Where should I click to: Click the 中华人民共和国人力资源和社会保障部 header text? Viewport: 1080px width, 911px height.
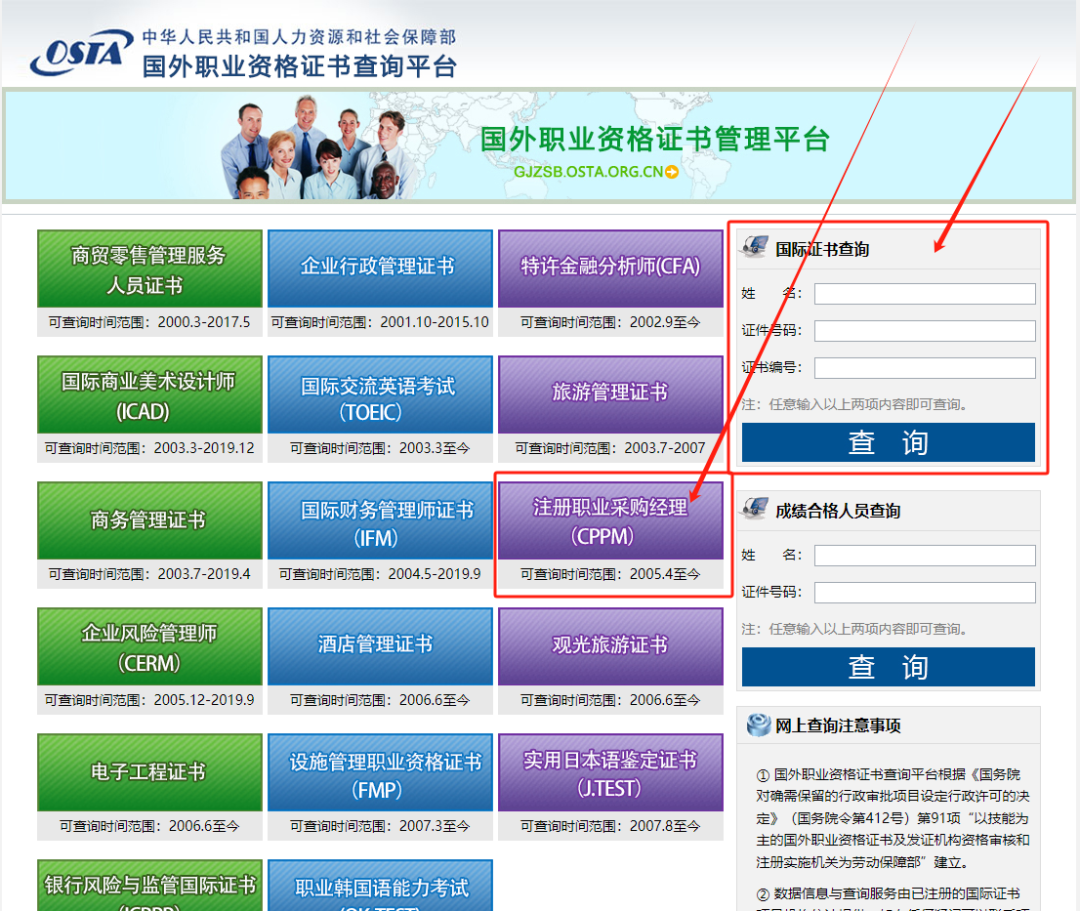(300, 36)
